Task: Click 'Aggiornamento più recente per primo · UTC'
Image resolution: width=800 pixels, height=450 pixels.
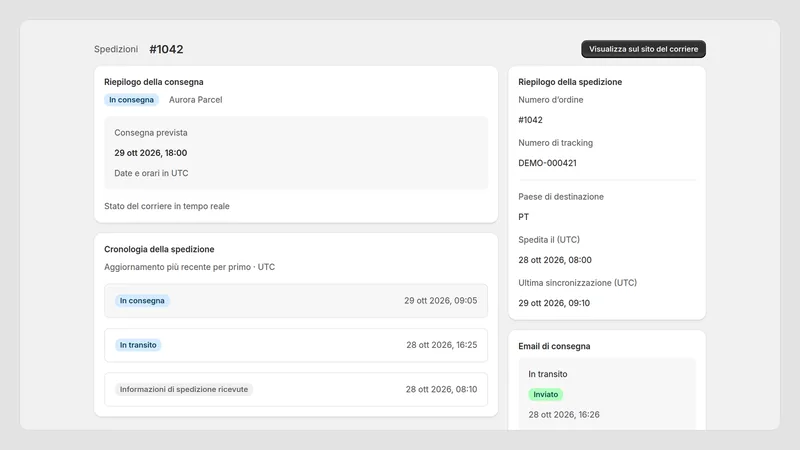Action: pos(189,267)
